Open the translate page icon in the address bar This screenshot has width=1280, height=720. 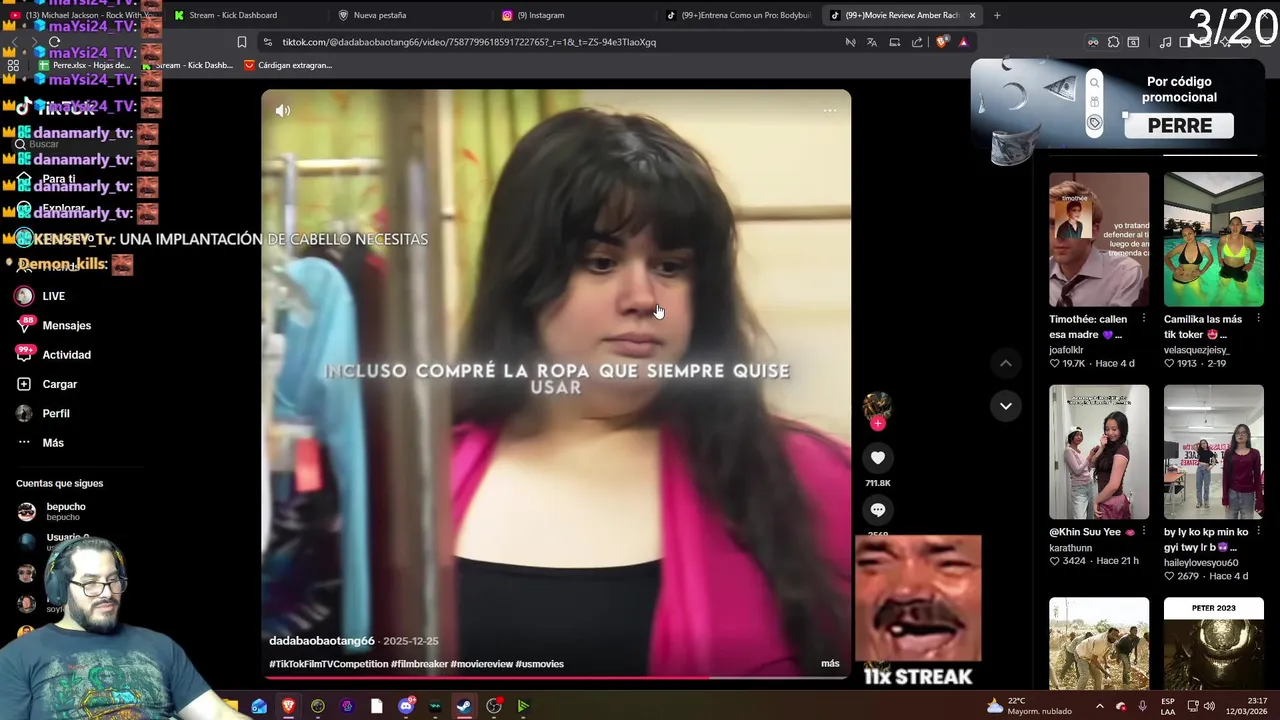coord(872,42)
